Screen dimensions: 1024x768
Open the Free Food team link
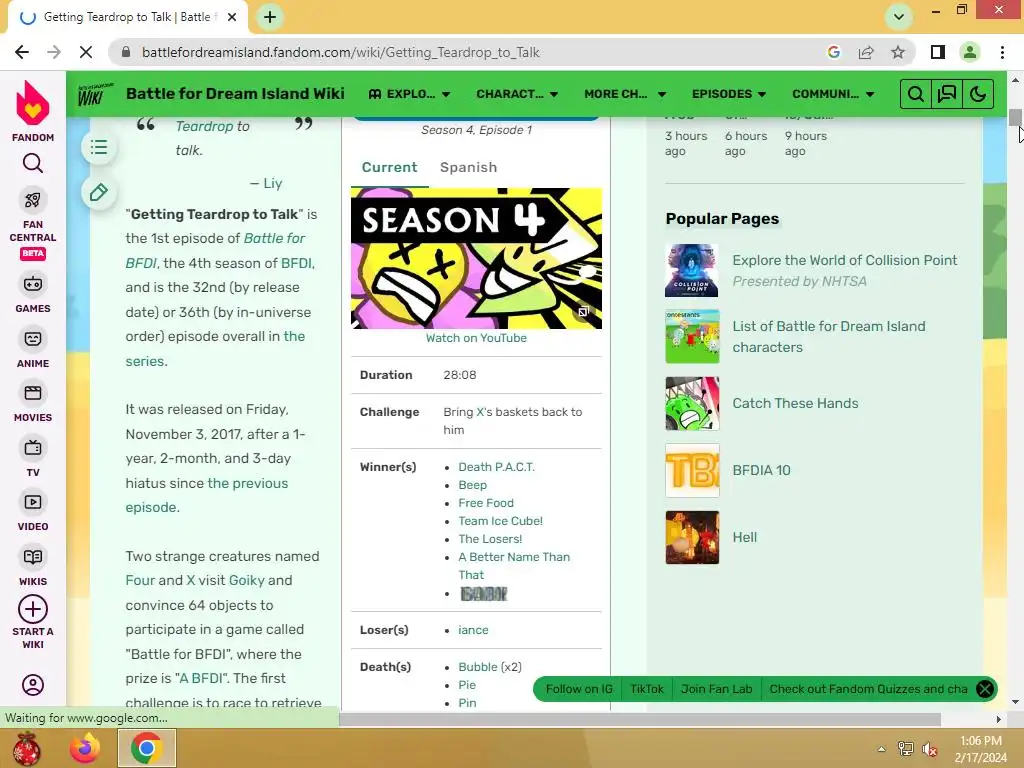coord(486,503)
